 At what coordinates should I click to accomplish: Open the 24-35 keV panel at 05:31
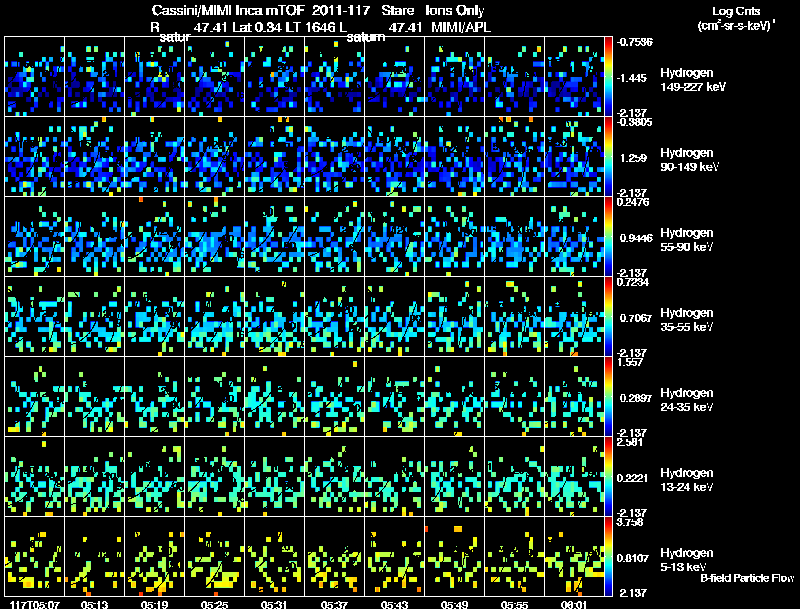tap(274, 396)
